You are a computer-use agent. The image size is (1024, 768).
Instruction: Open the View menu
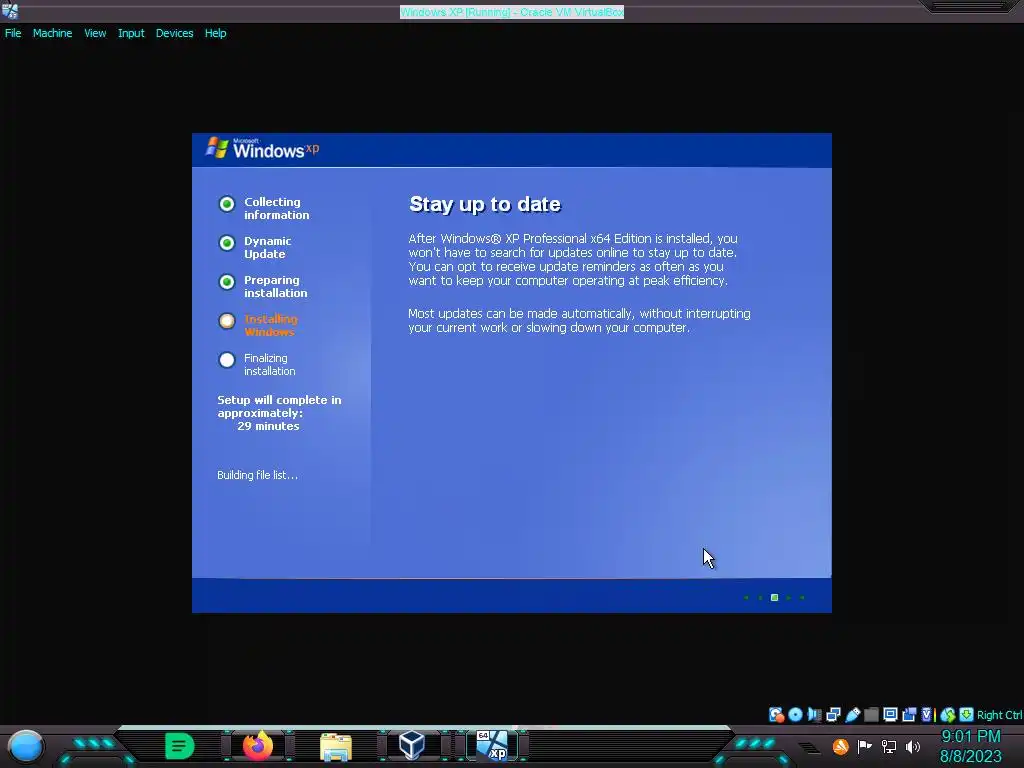[x=95, y=33]
